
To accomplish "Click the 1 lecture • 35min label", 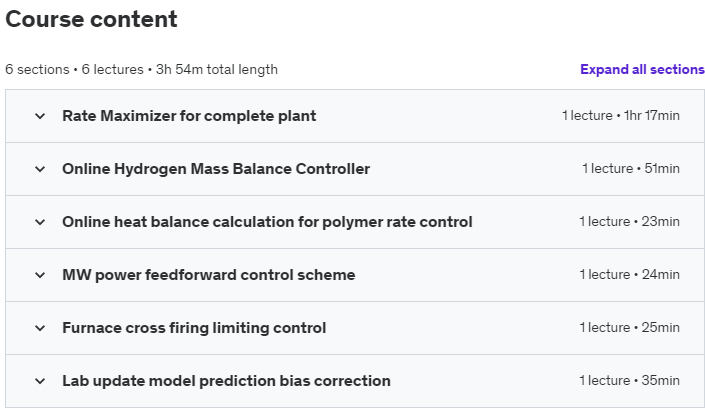I will (629, 381).
